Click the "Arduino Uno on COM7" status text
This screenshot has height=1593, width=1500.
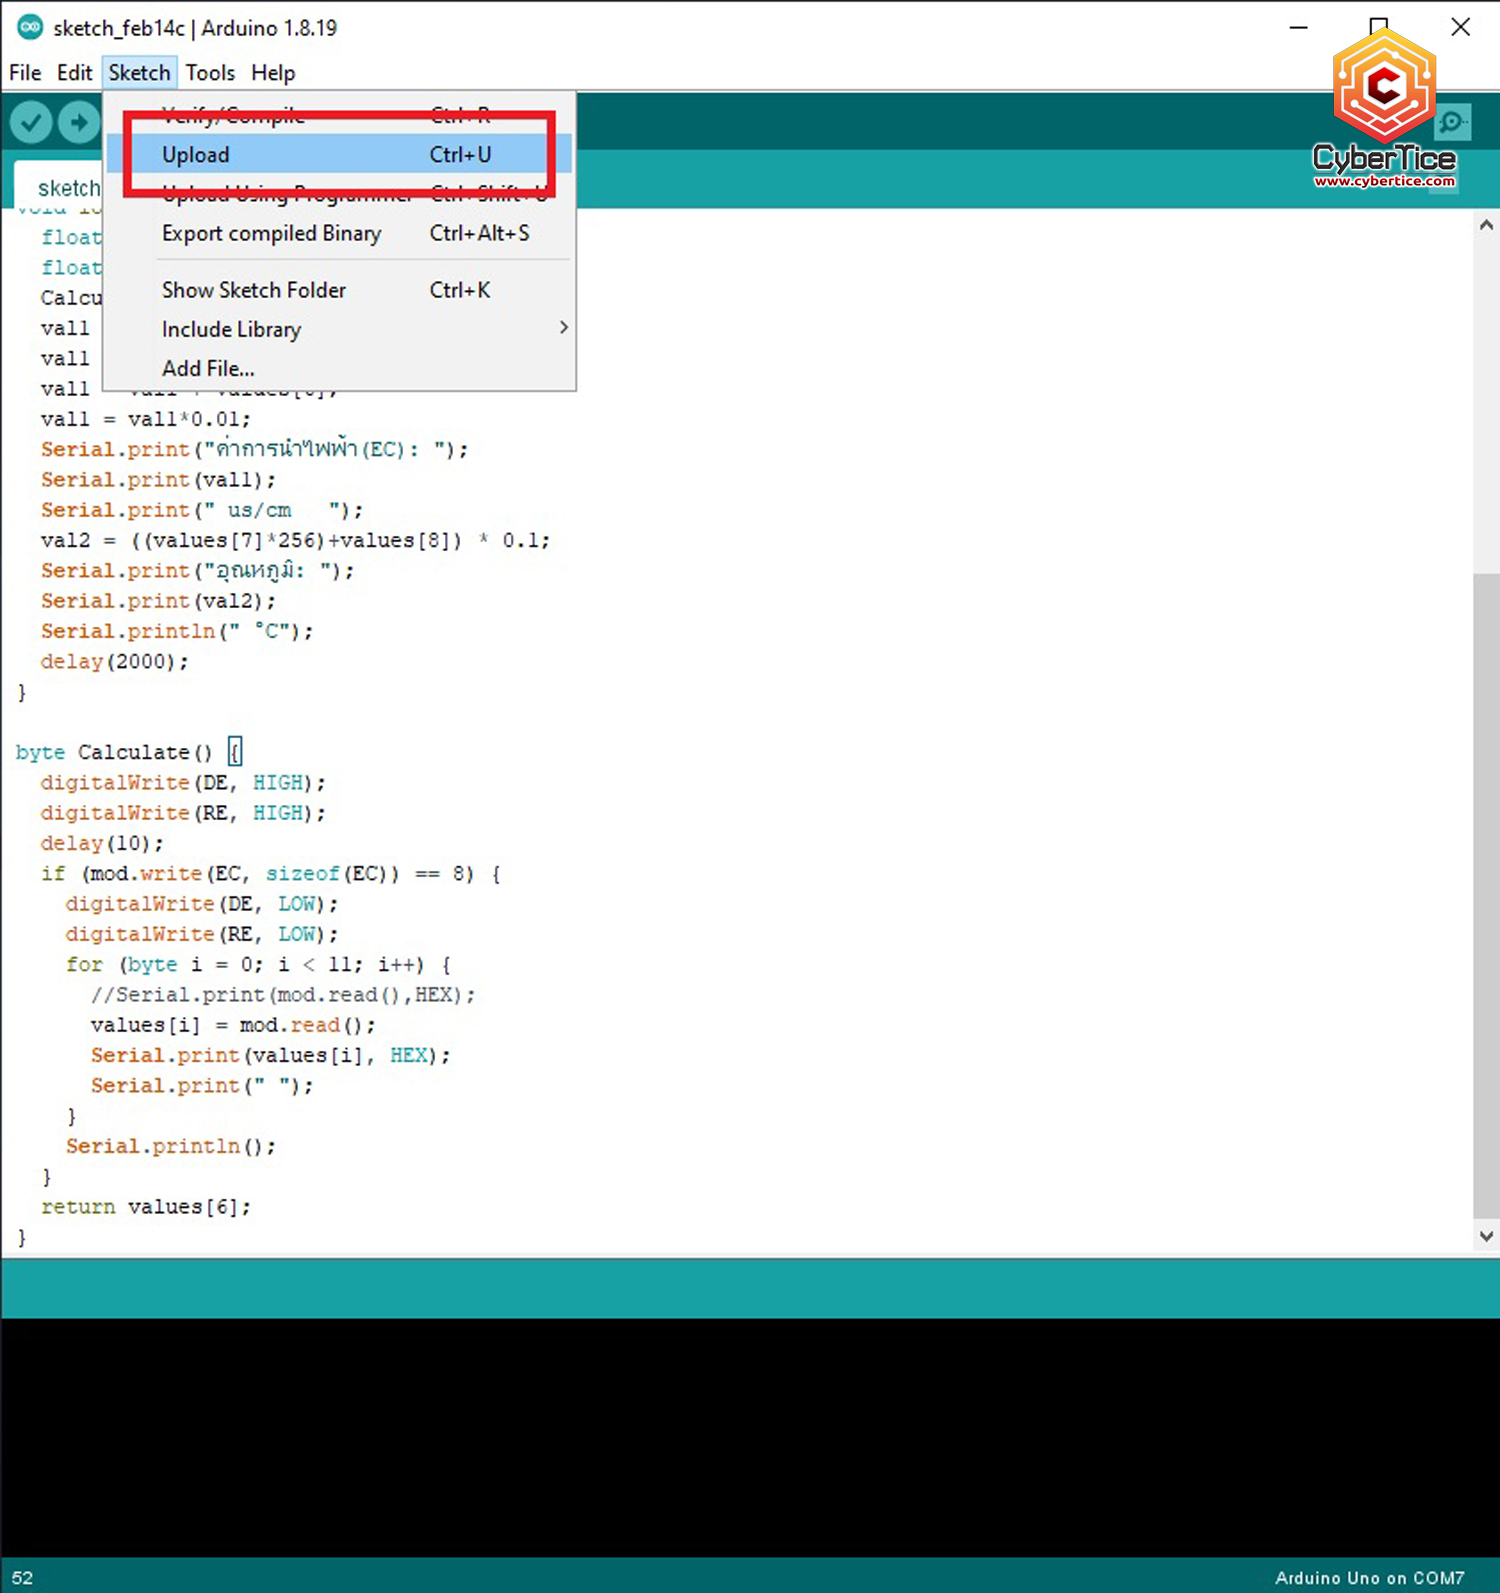tap(1369, 1578)
